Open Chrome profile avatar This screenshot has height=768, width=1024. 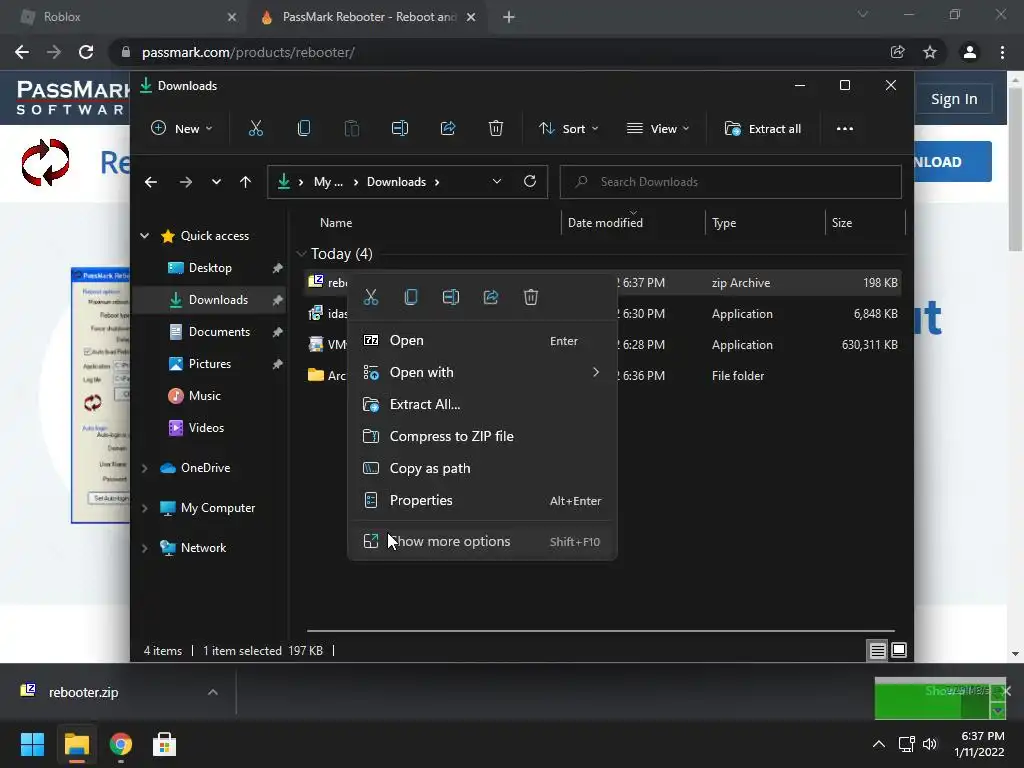(970, 52)
